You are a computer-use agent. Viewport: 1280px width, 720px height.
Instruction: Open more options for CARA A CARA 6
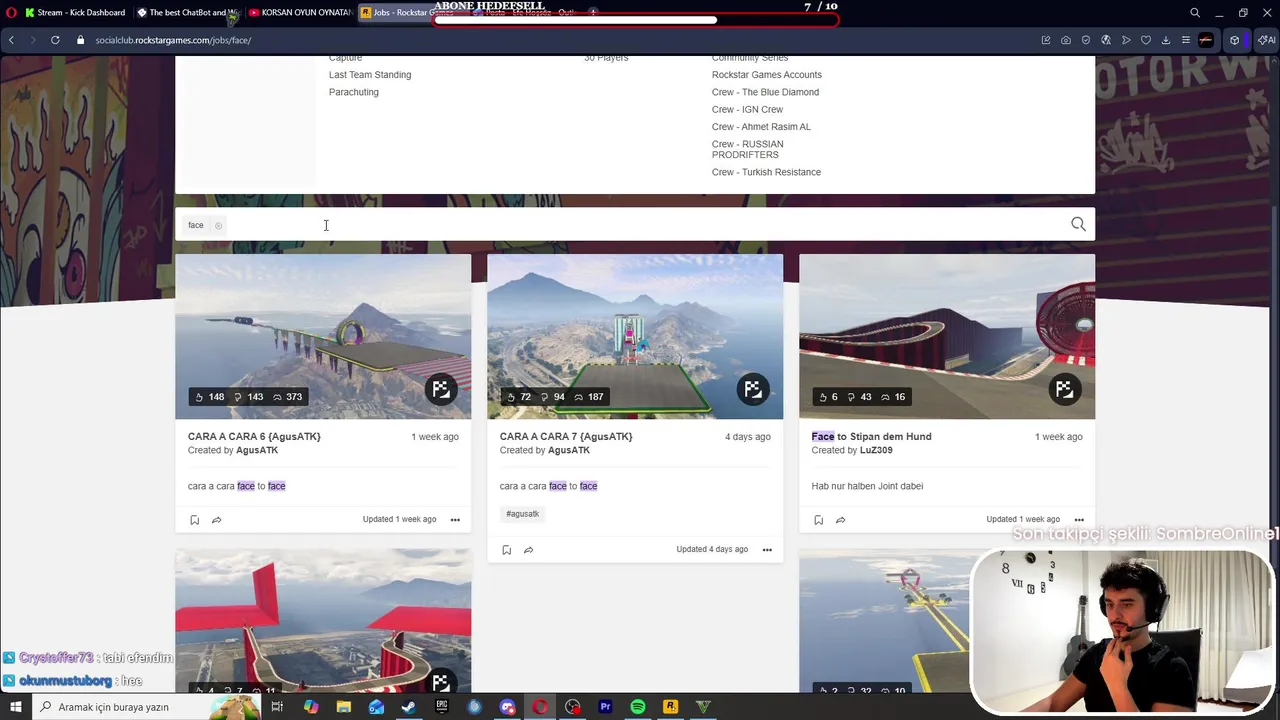click(x=455, y=520)
